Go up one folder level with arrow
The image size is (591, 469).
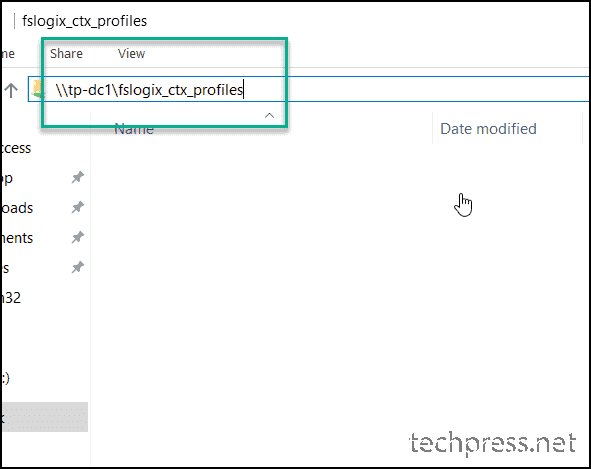11,90
